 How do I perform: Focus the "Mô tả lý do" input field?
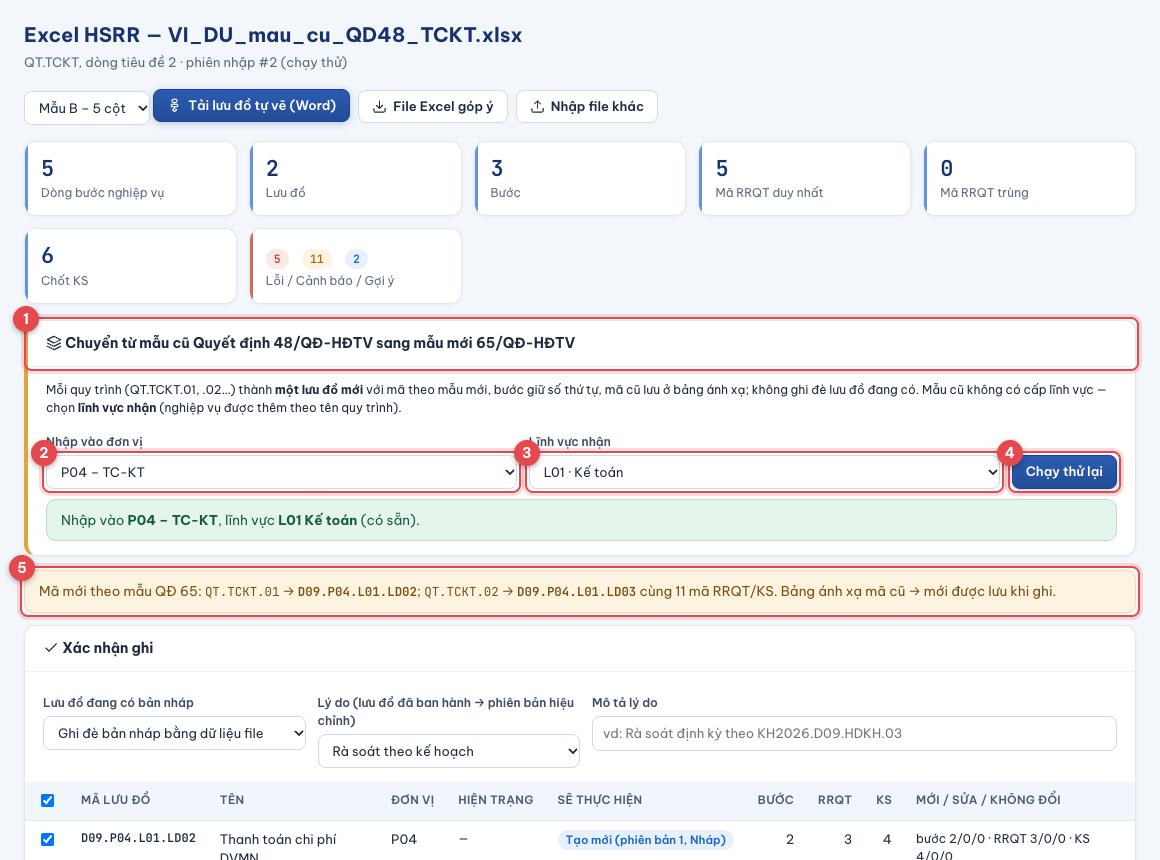click(x=854, y=733)
